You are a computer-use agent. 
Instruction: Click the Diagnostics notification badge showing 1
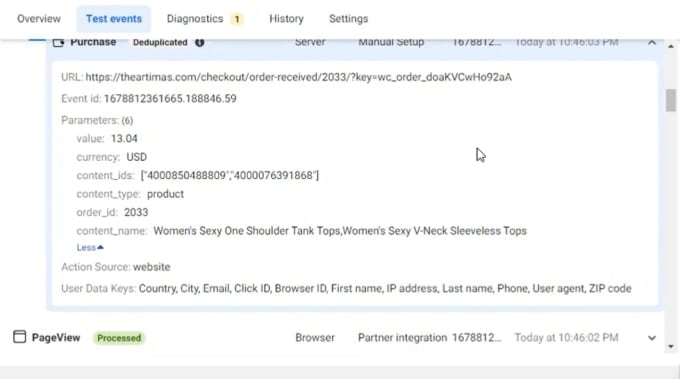pyautogui.click(x=237, y=19)
